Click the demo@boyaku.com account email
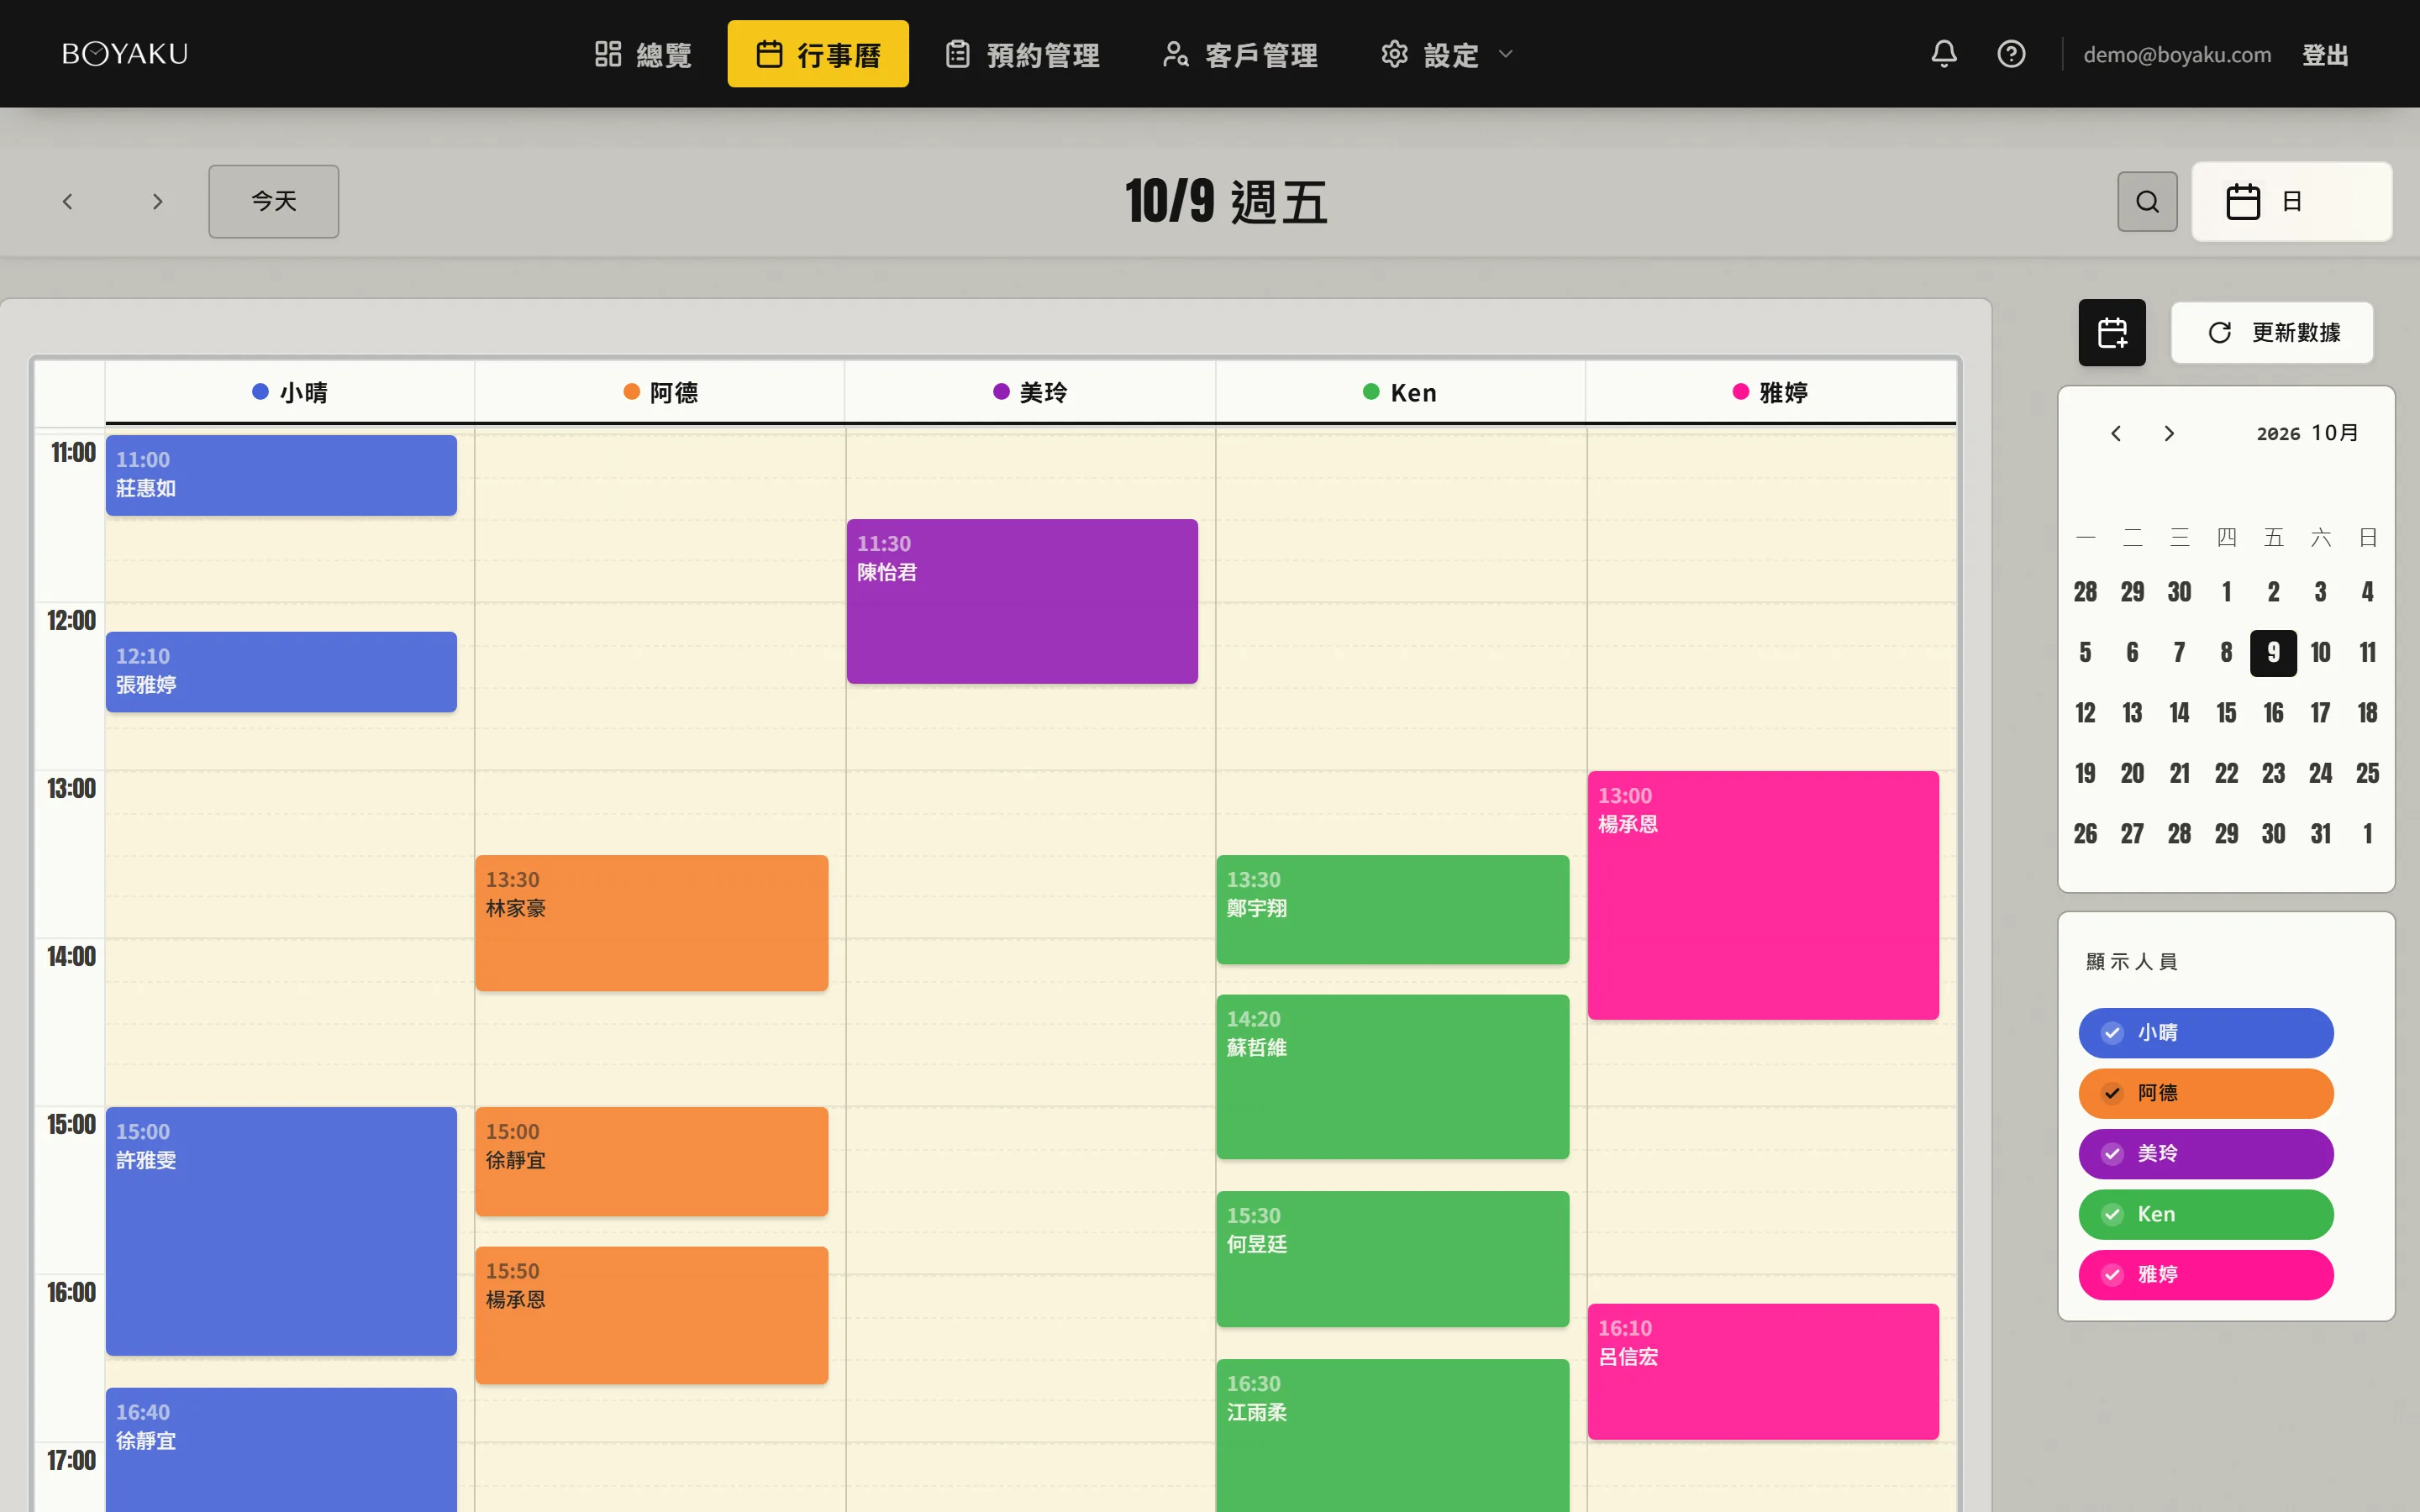This screenshot has height=1512, width=2420. click(x=2177, y=55)
